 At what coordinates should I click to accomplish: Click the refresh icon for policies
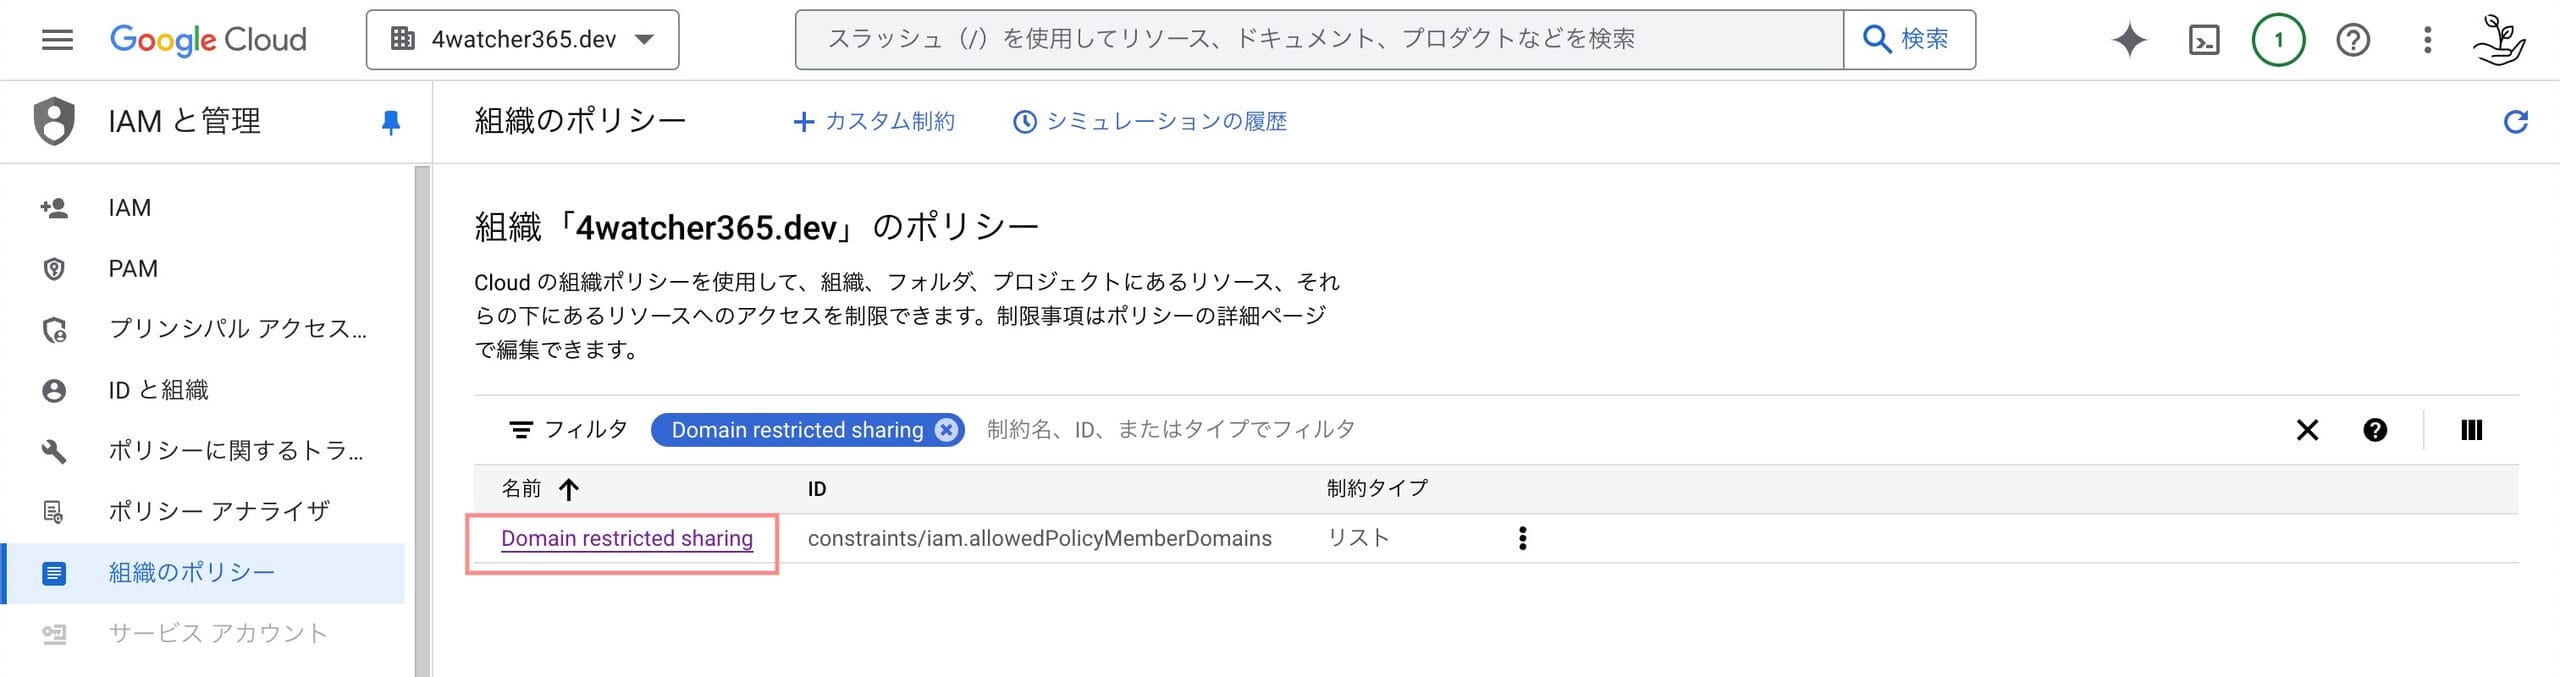click(2515, 122)
